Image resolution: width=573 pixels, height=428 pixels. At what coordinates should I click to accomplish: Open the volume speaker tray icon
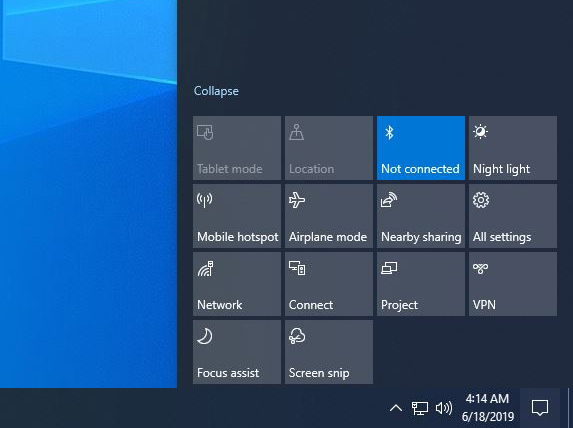(x=444, y=408)
